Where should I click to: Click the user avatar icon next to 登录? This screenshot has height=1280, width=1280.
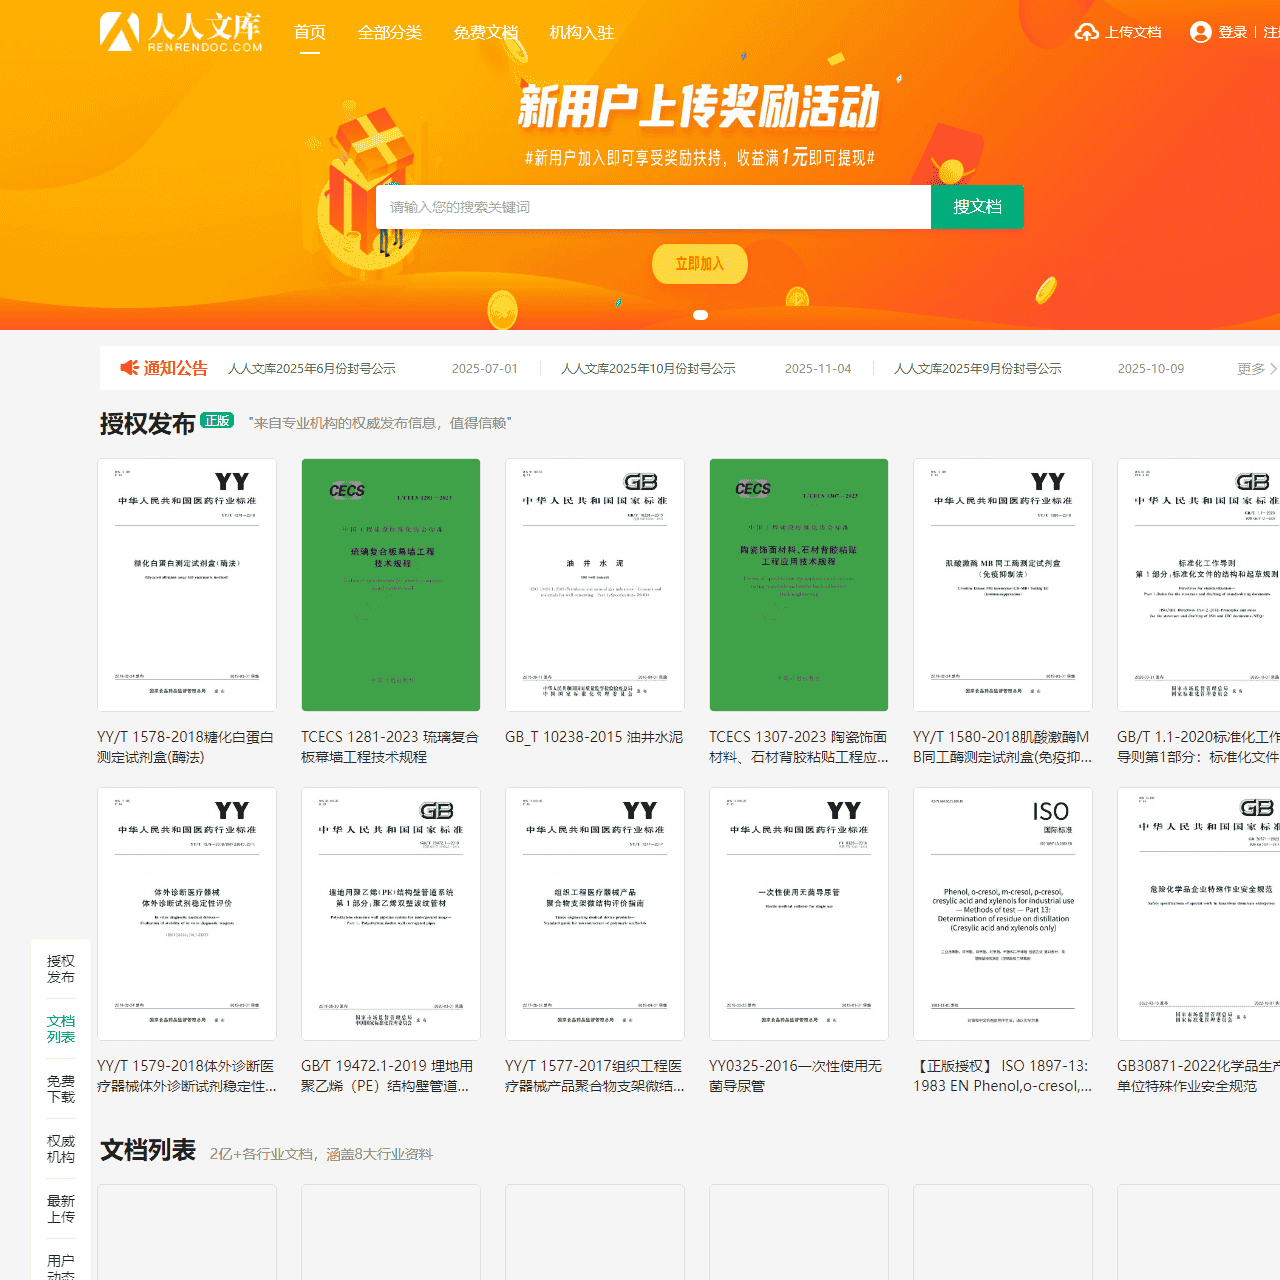1201,31
